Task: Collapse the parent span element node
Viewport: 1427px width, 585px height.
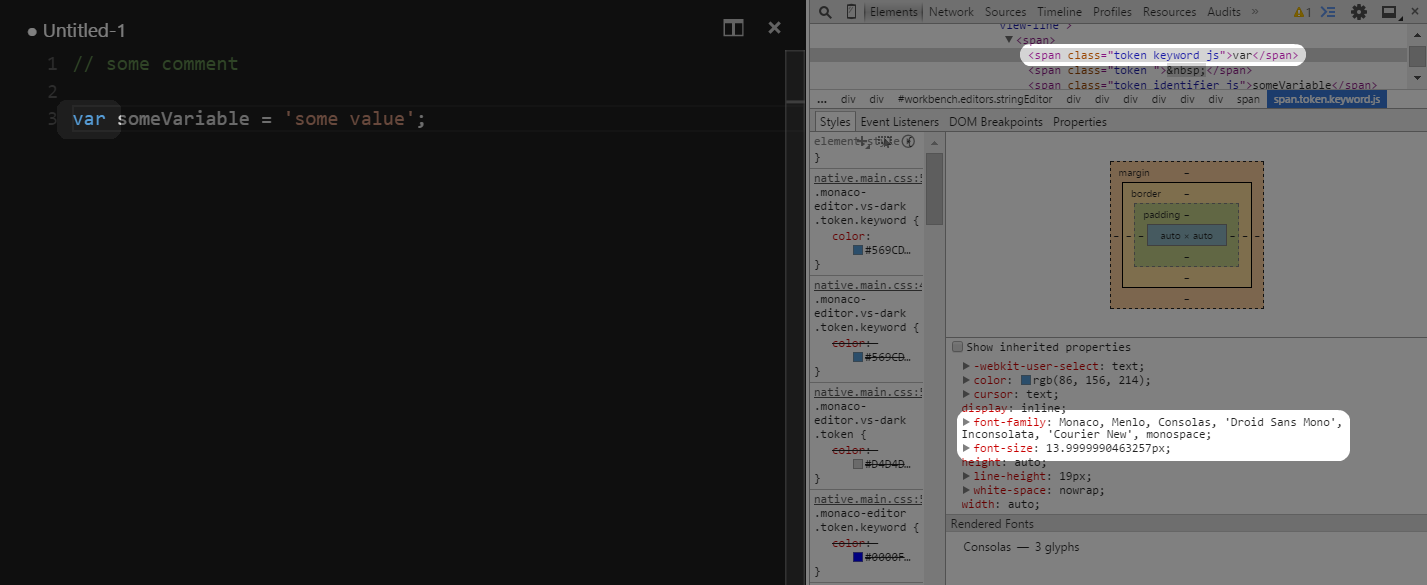Action: click(x=1009, y=39)
